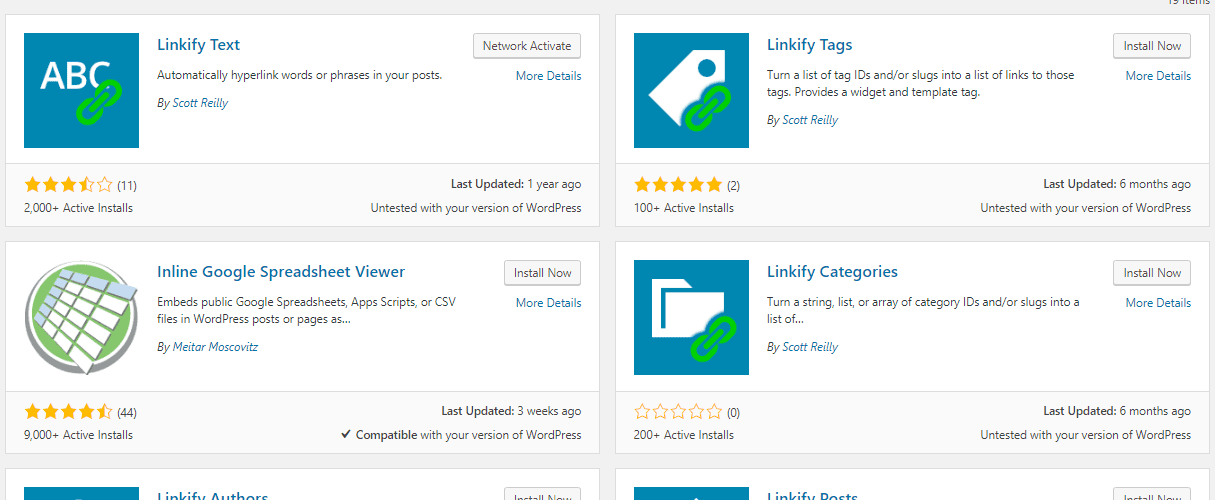Click Last Updated: 1 year ago text
This screenshot has height=500, width=1215.
(x=516, y=184)
